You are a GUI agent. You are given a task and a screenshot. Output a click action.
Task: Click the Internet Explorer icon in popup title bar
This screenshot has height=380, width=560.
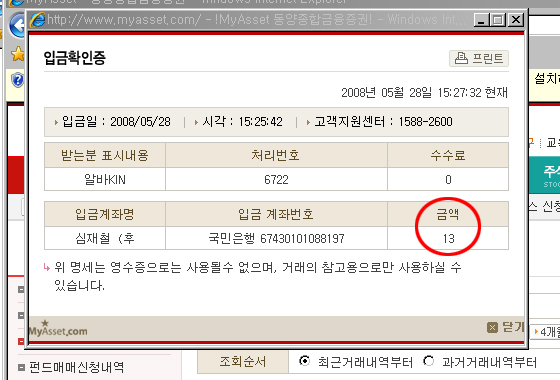tap(38, 20)
